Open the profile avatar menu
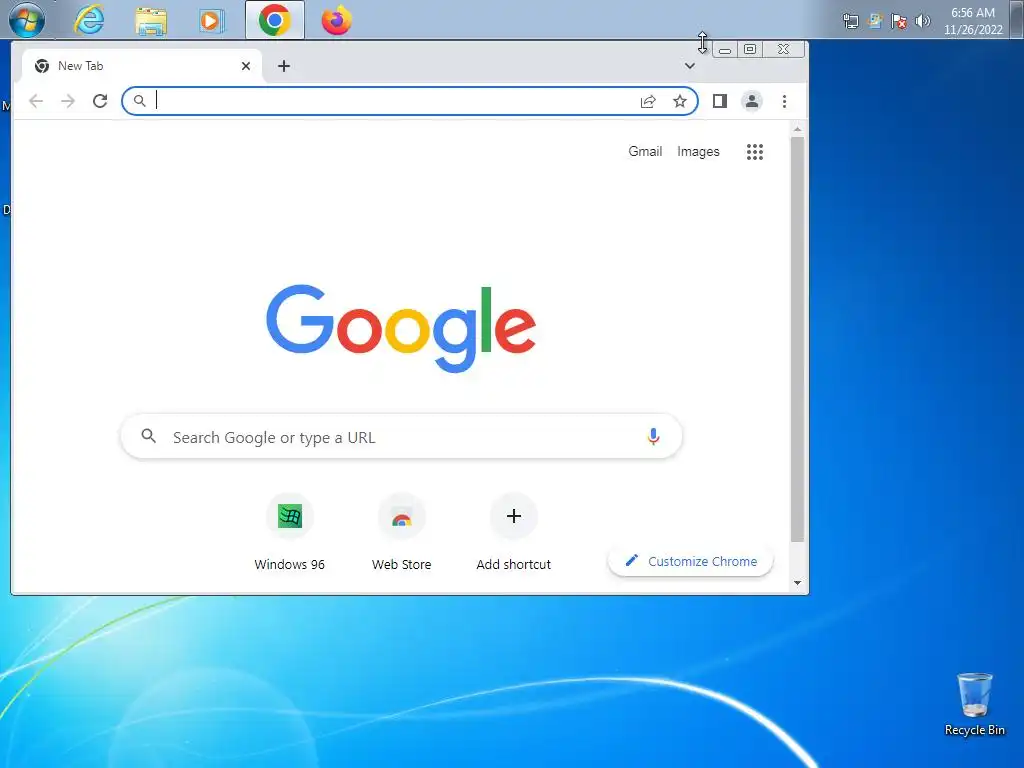 click(x=752, y=101)
